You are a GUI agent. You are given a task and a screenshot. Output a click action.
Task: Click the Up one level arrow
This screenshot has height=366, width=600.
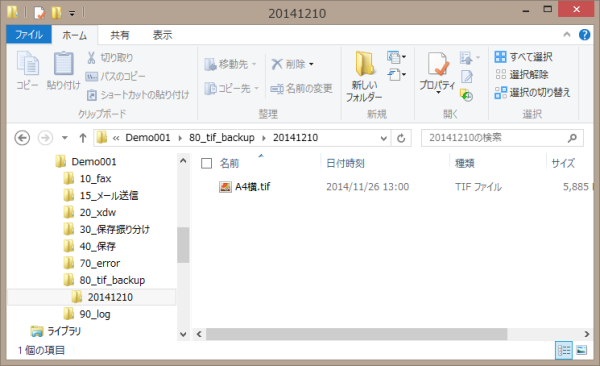[x=83, y=138]
